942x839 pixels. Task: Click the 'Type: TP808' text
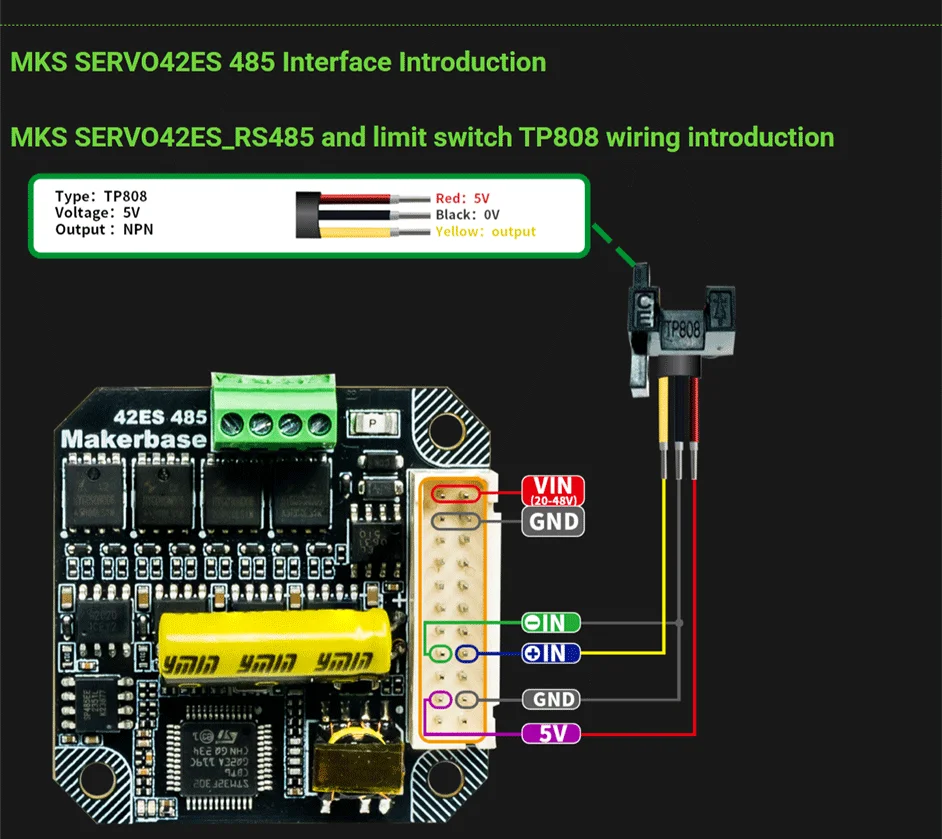pos(101,196)
